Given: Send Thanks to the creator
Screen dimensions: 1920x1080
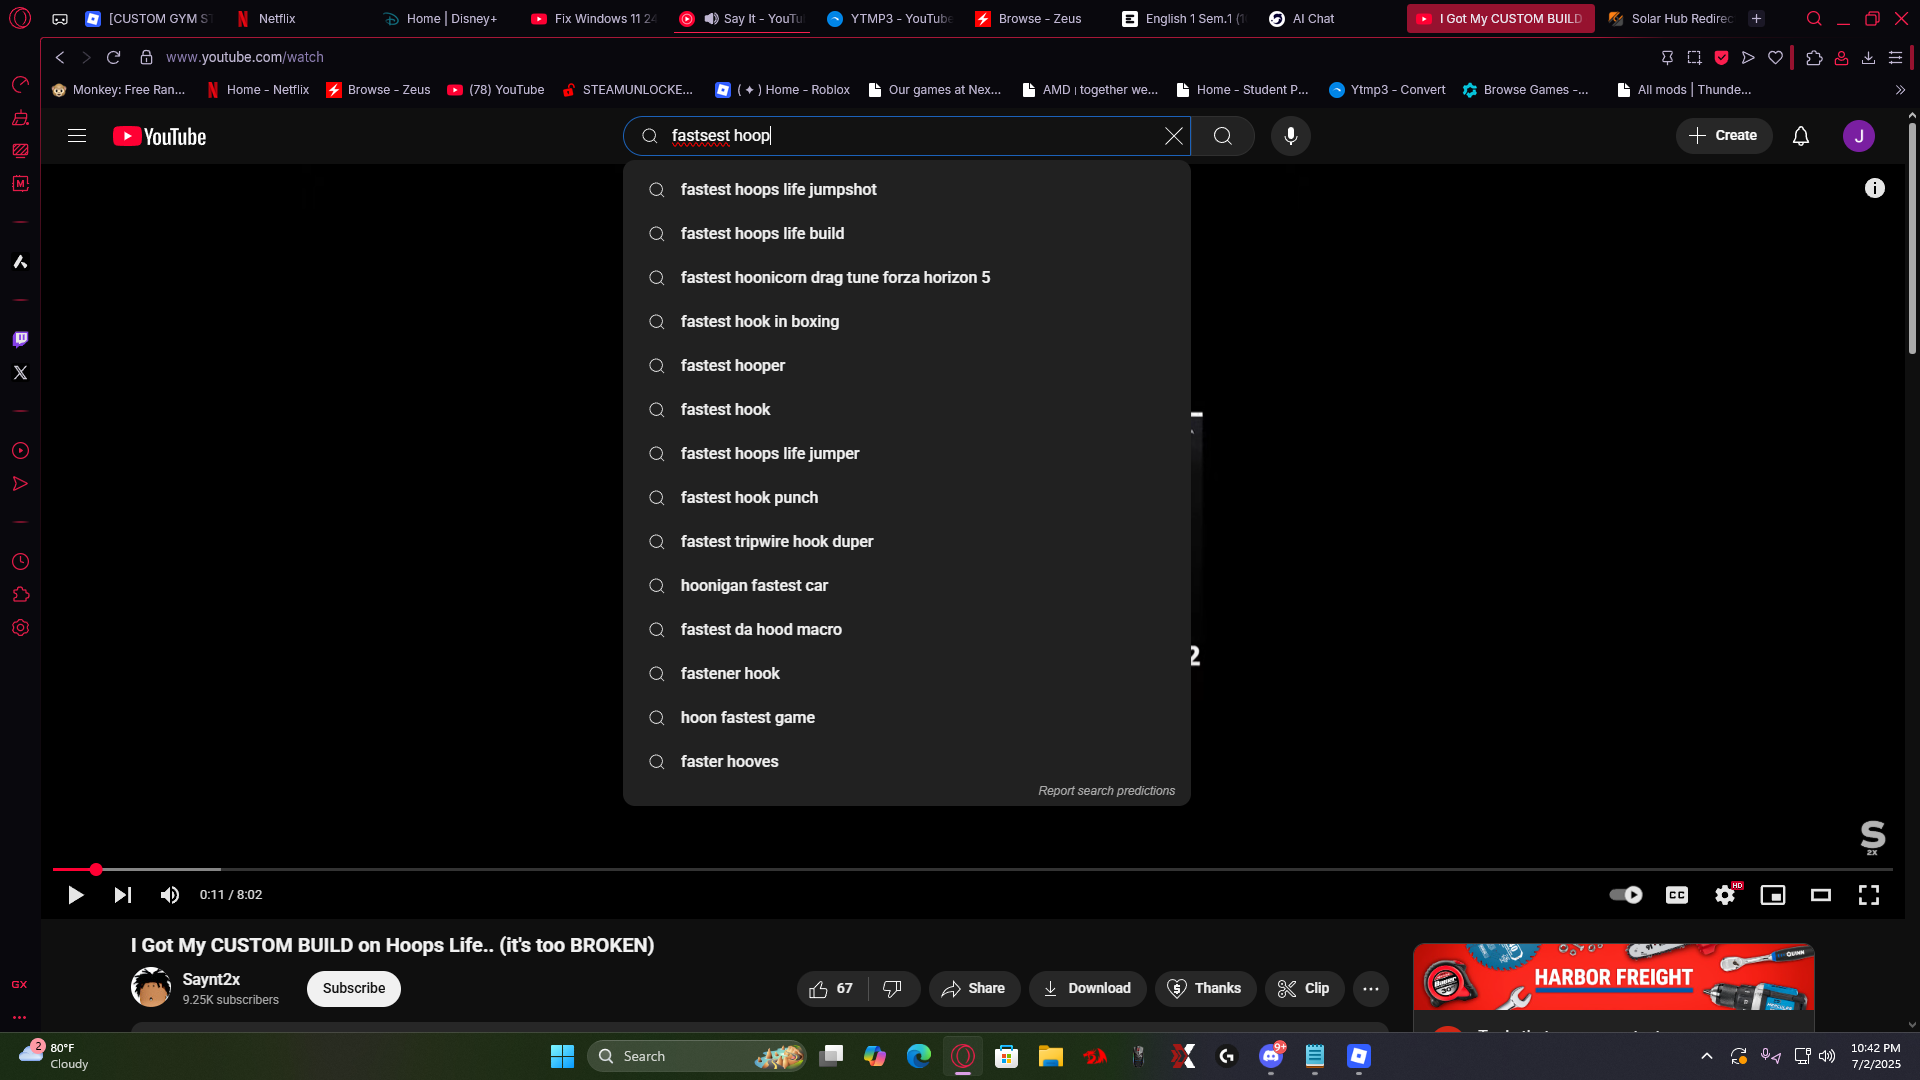Looking at the screenshot, I should coord(1205,989).
